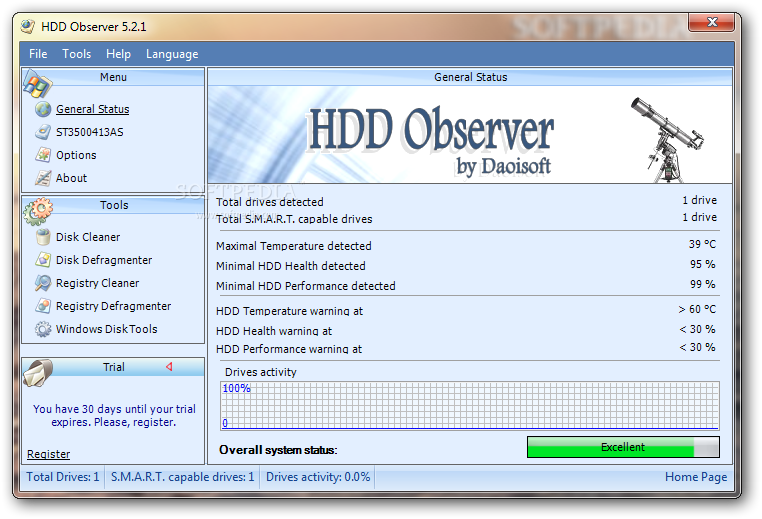Select the ST3500413AS drive entry
This screenshot has height=519, width=762.
pyautogui.click(x=89, y=132)
